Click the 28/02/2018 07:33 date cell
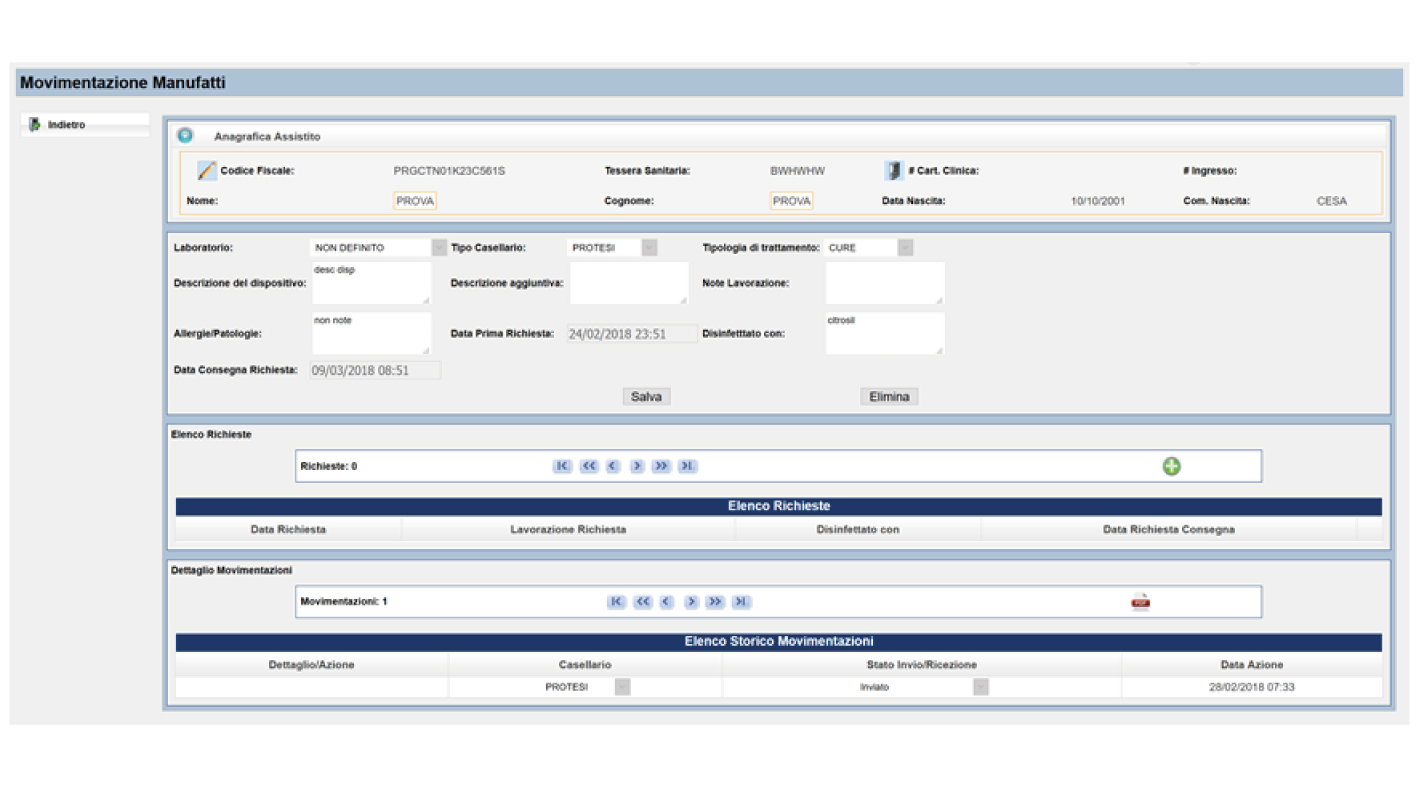This screenshot has height=787, width=1419. 1251,687
